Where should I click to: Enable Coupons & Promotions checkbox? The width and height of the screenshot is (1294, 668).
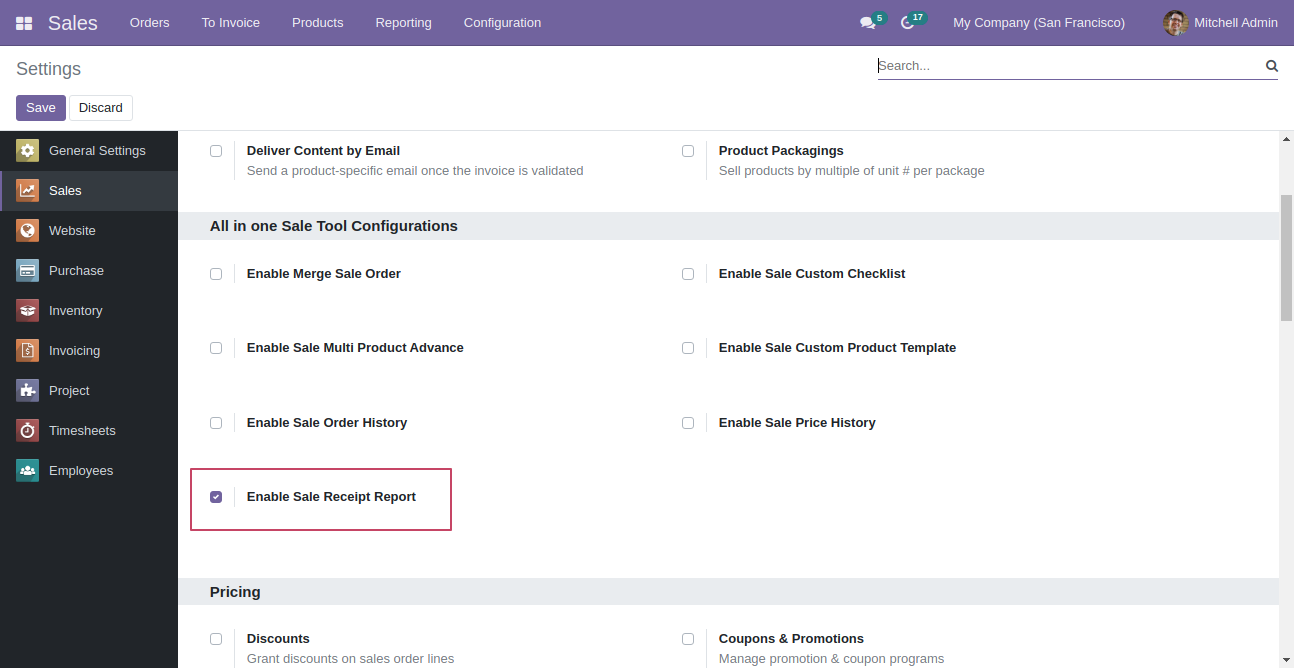(x=688, y=639)
